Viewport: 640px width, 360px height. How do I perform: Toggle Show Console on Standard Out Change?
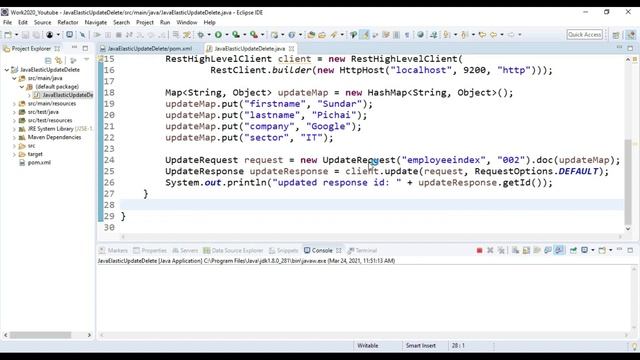548,250
